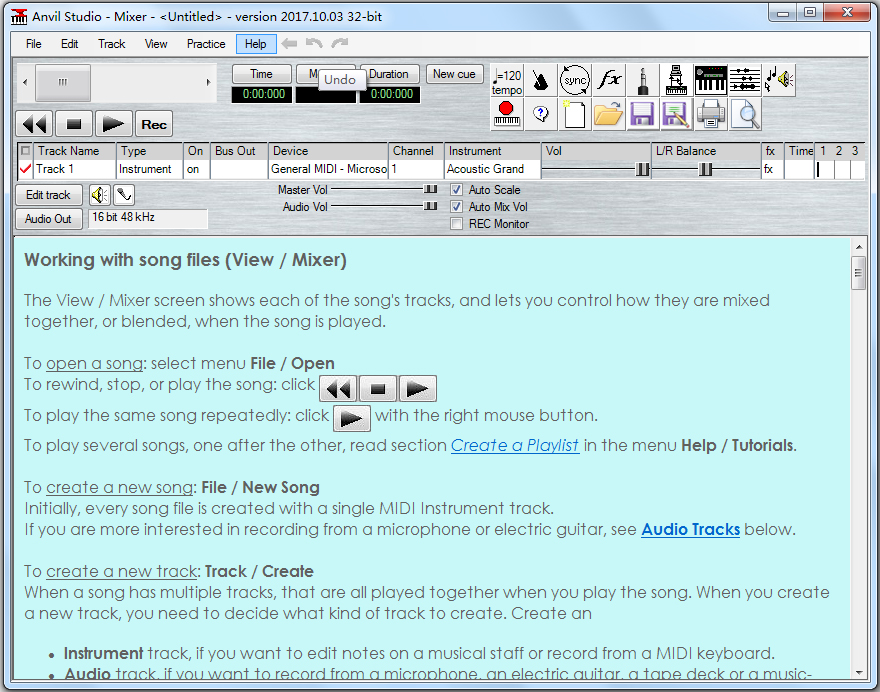Click the notes-and-speaker icon
Image resolution: width=880 pixels, height=692 pixels.
(779, 81)
